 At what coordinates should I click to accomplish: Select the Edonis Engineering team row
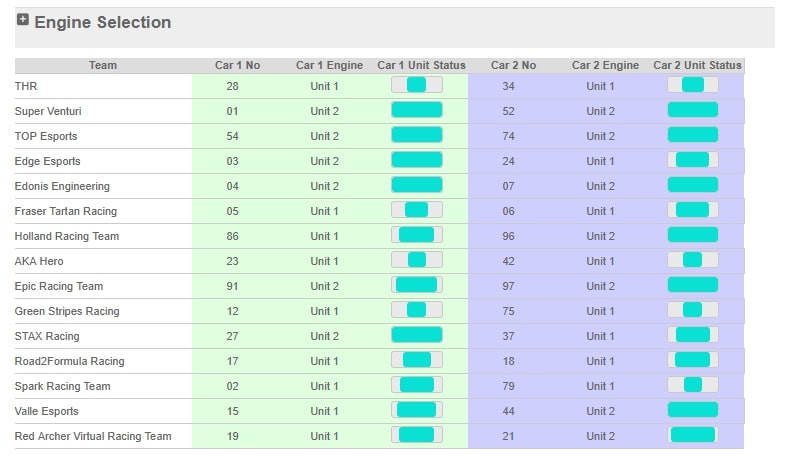coord(62,186)
